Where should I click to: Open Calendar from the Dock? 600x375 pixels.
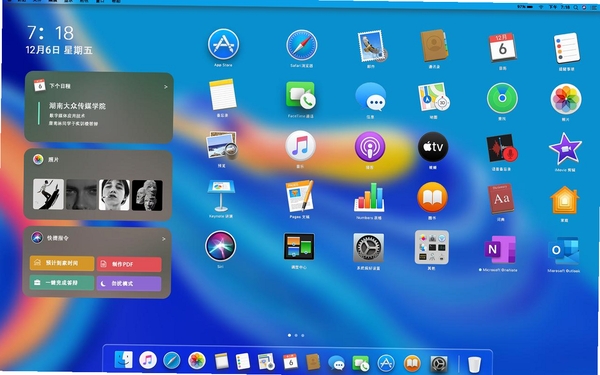(290, 361)
